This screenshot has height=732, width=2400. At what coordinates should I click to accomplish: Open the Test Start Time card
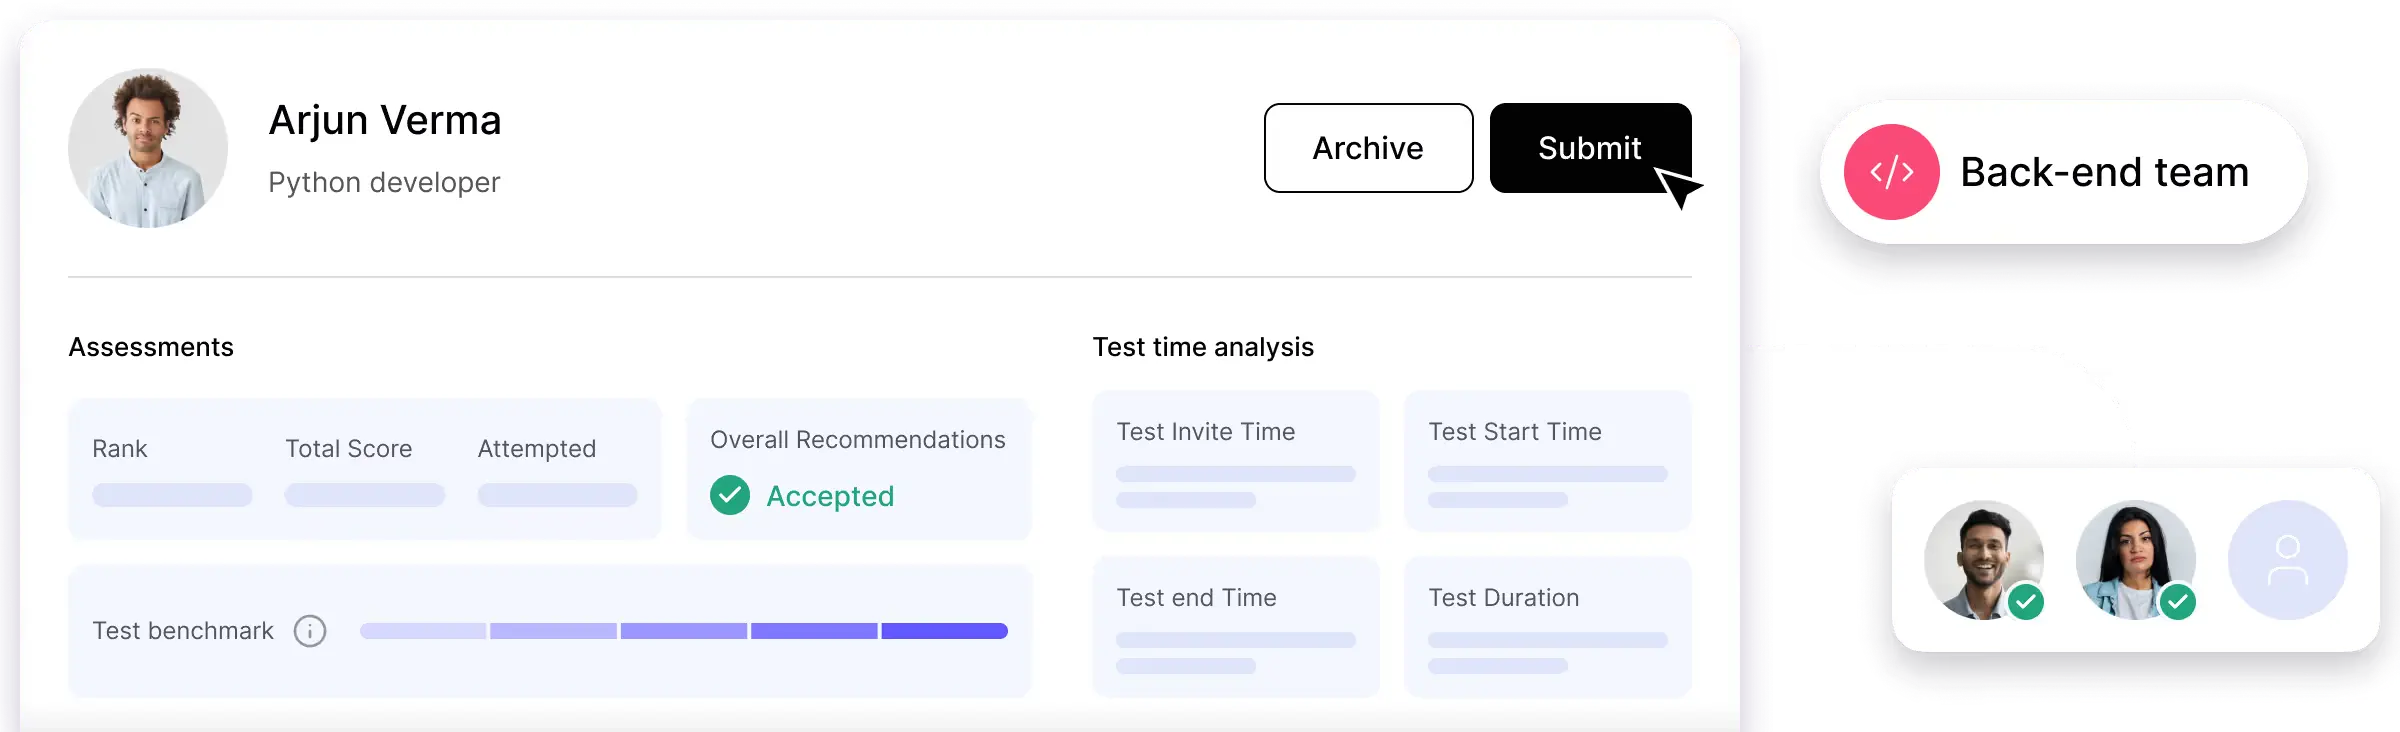[x=1547, y=461]
